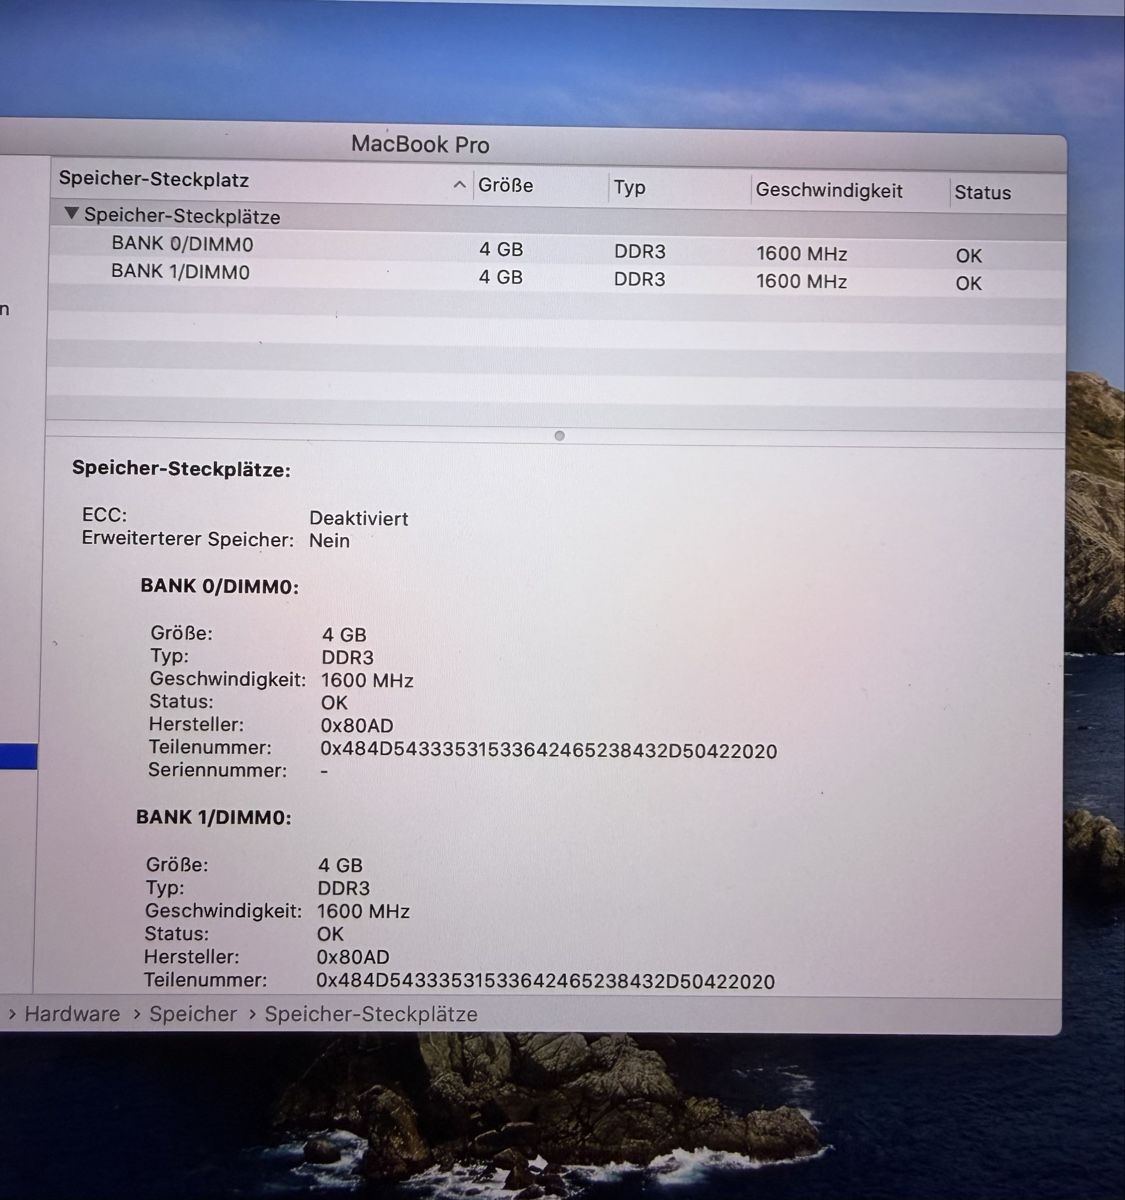The height and width of the screenshot is (1200, 1125).
Task: Open Hardware in the path bar
Action: (x=72, y=1014)
